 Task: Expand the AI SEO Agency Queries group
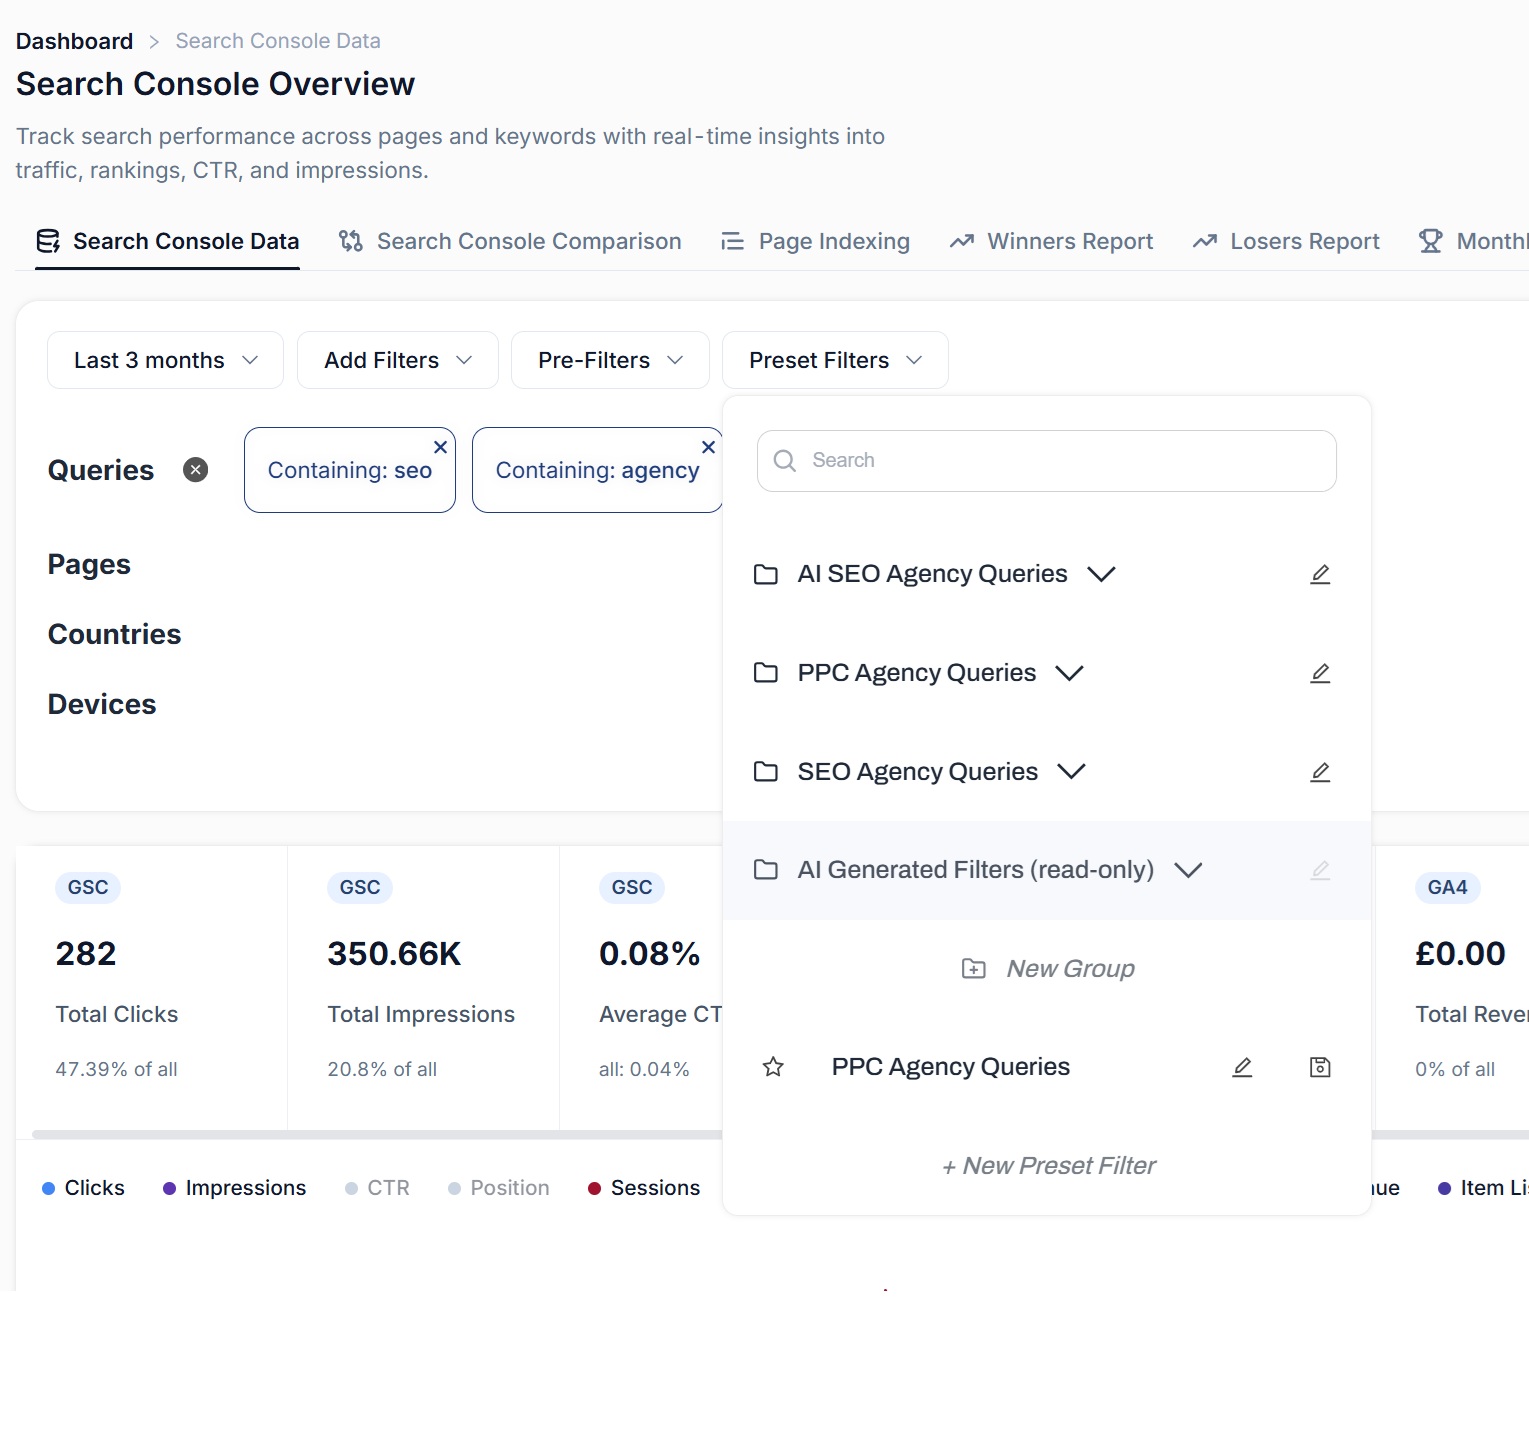pos(1101,574)
